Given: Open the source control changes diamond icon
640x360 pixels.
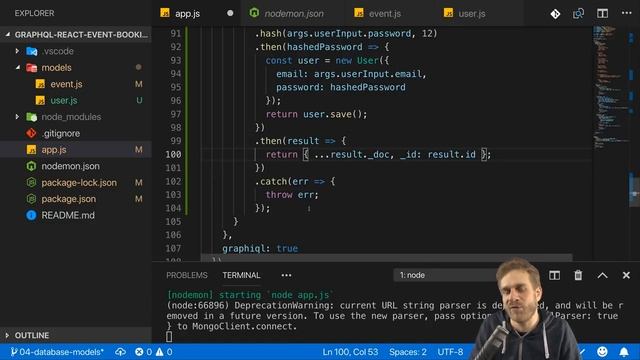Looking at the screenshot, I should coord(555,14).
